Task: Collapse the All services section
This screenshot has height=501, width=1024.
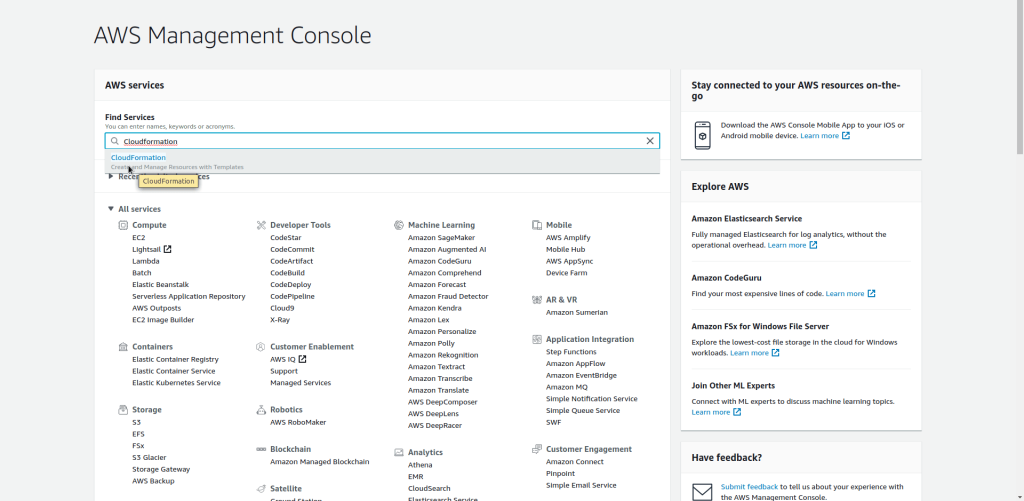Action: tap(111, 209)
